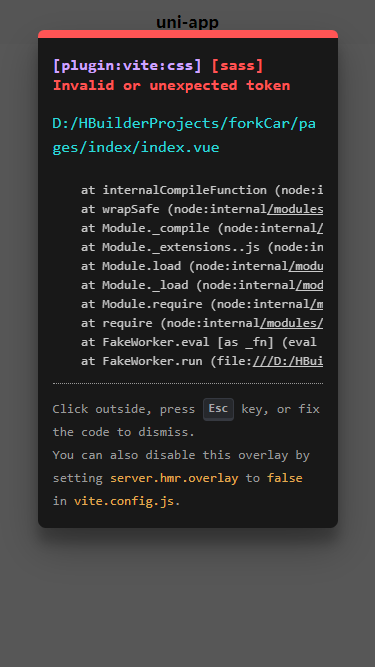This screenshot has height=667, width=375.
Task: Open the Module.load node:internal link
Action: [306, 266]
